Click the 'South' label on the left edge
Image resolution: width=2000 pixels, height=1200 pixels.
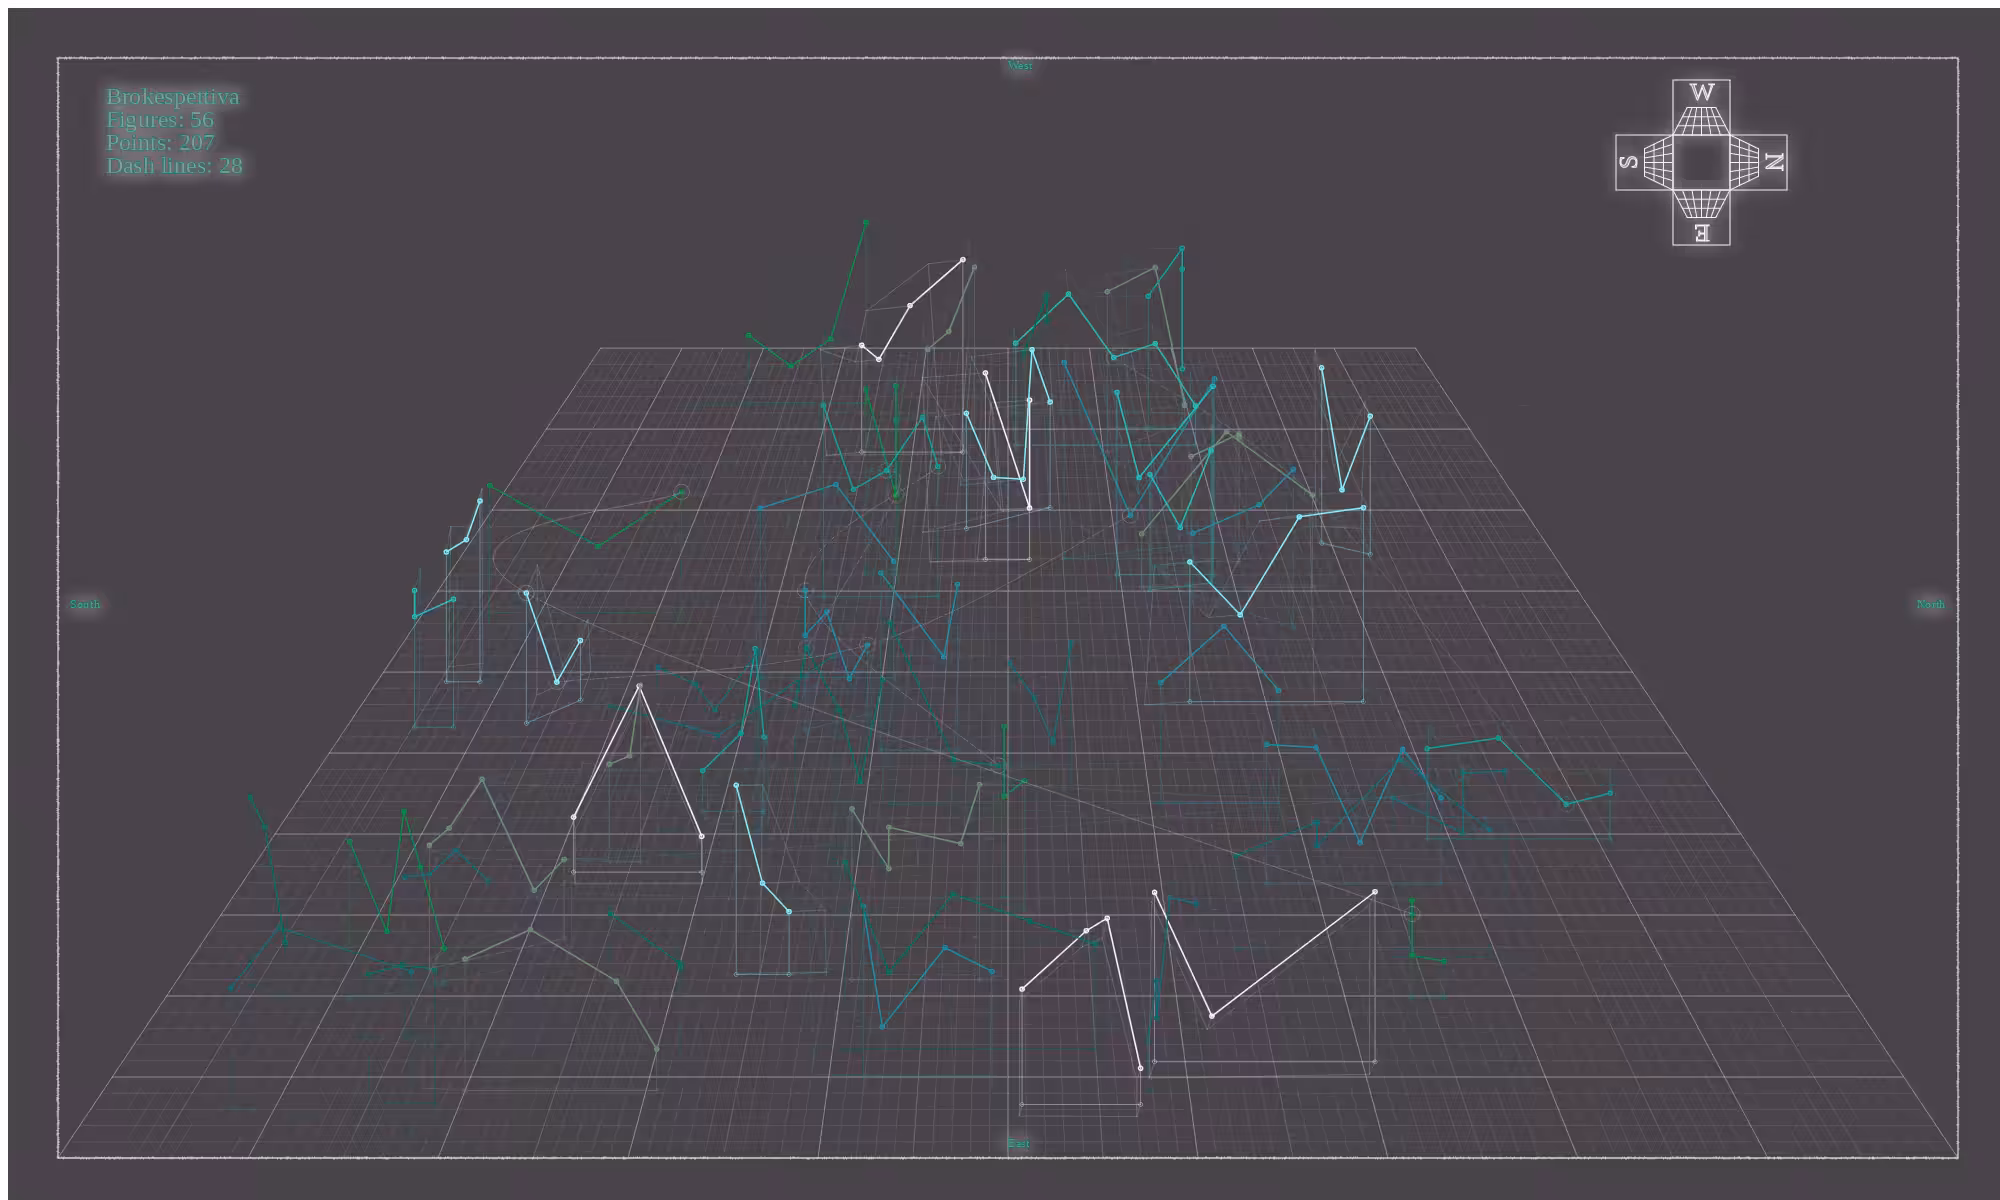pos(85,604)
